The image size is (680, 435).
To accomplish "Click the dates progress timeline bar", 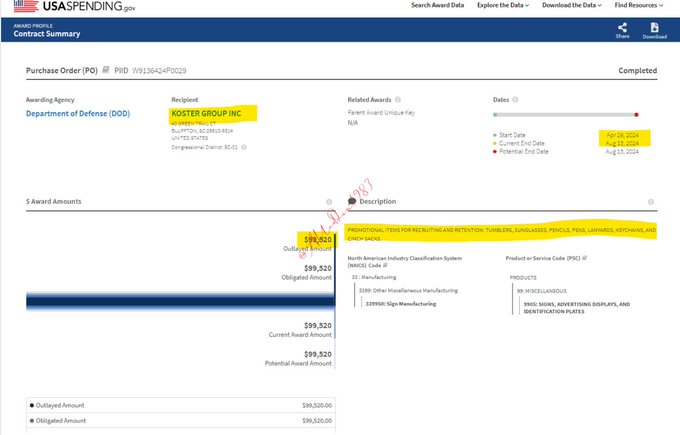I will click(566, 114).
